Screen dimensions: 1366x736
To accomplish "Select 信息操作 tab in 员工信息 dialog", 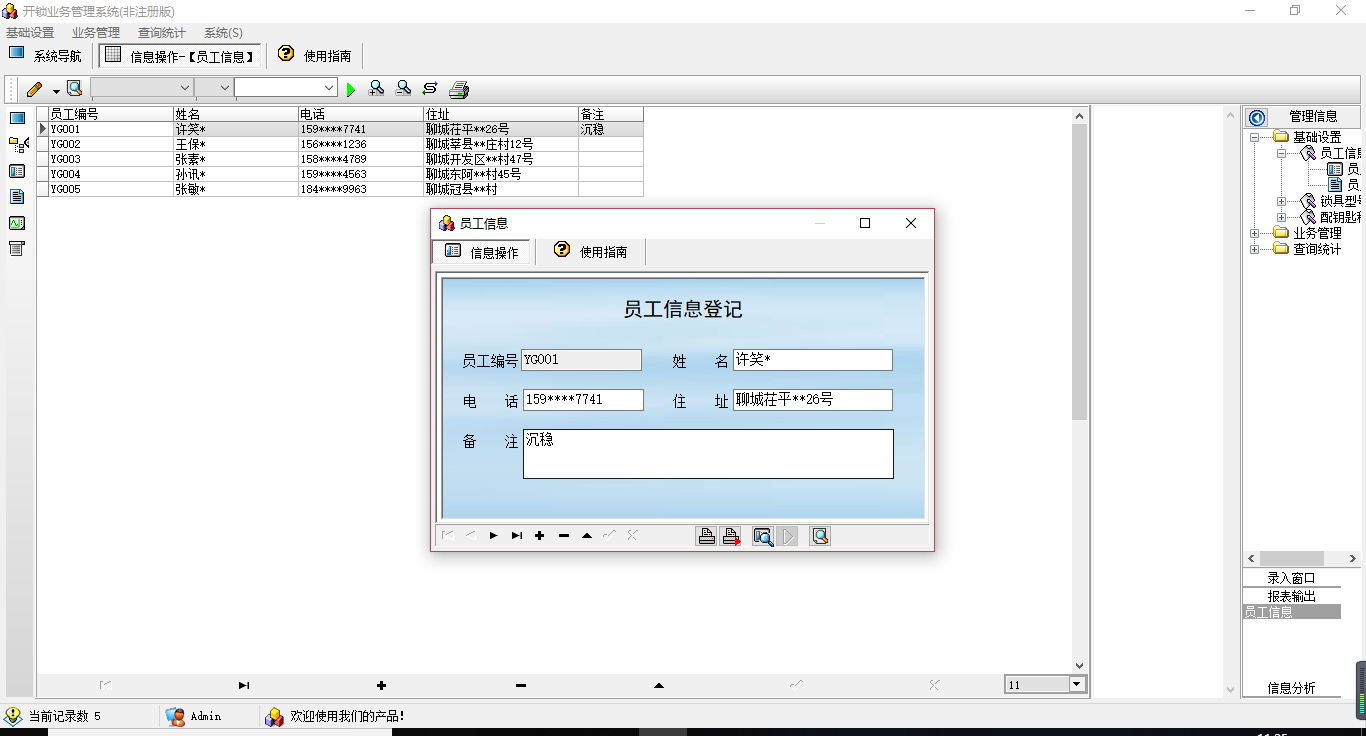I will click(481, 252).
